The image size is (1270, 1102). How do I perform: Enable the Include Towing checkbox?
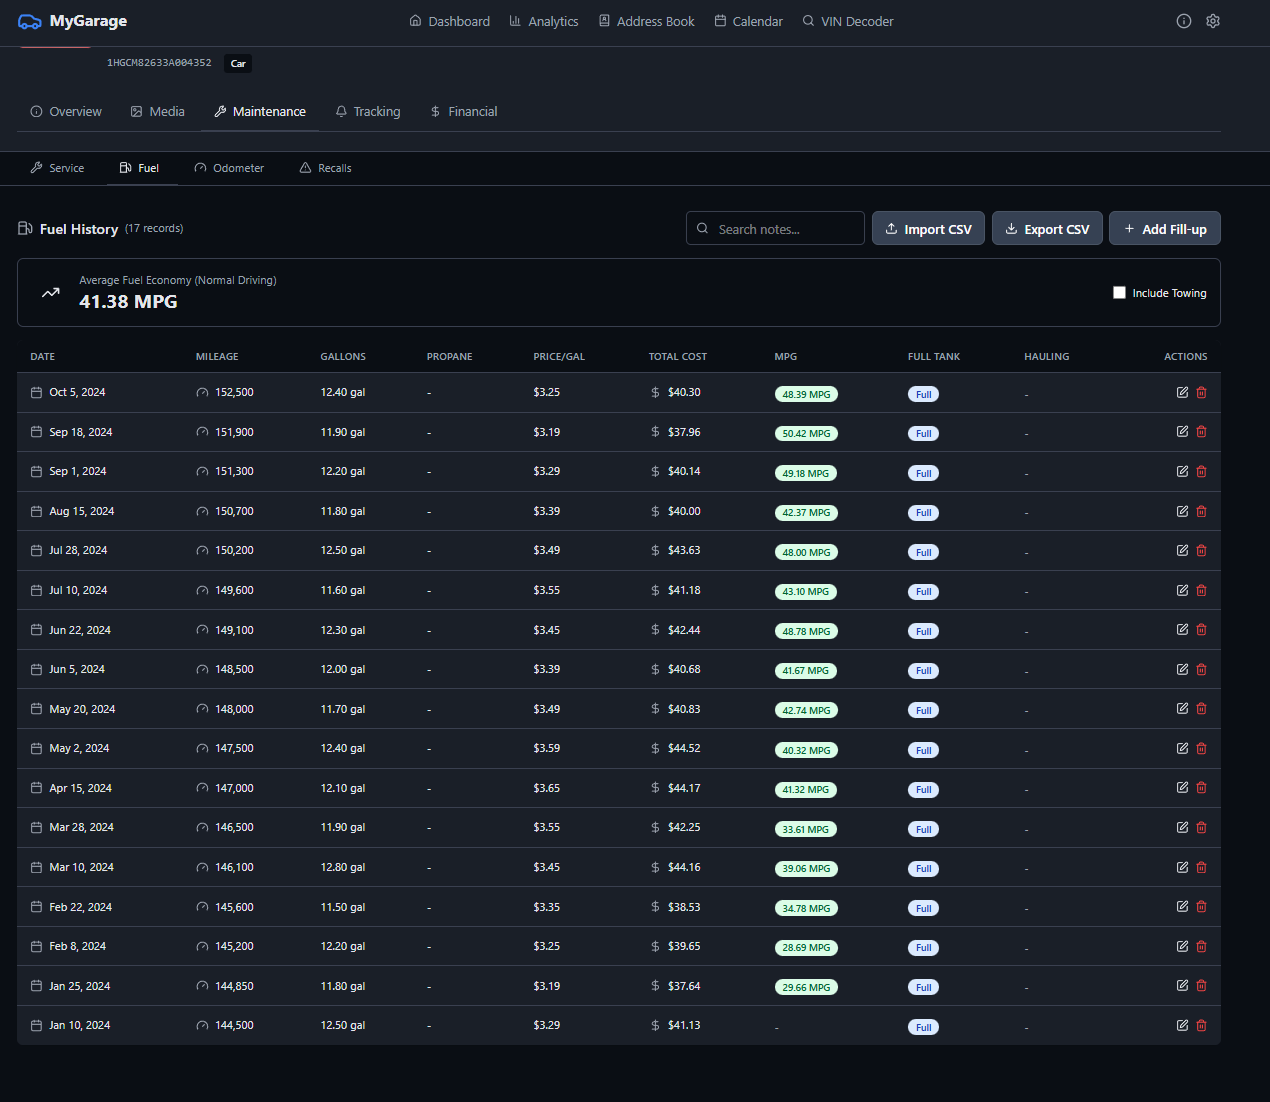[1119, 293]
